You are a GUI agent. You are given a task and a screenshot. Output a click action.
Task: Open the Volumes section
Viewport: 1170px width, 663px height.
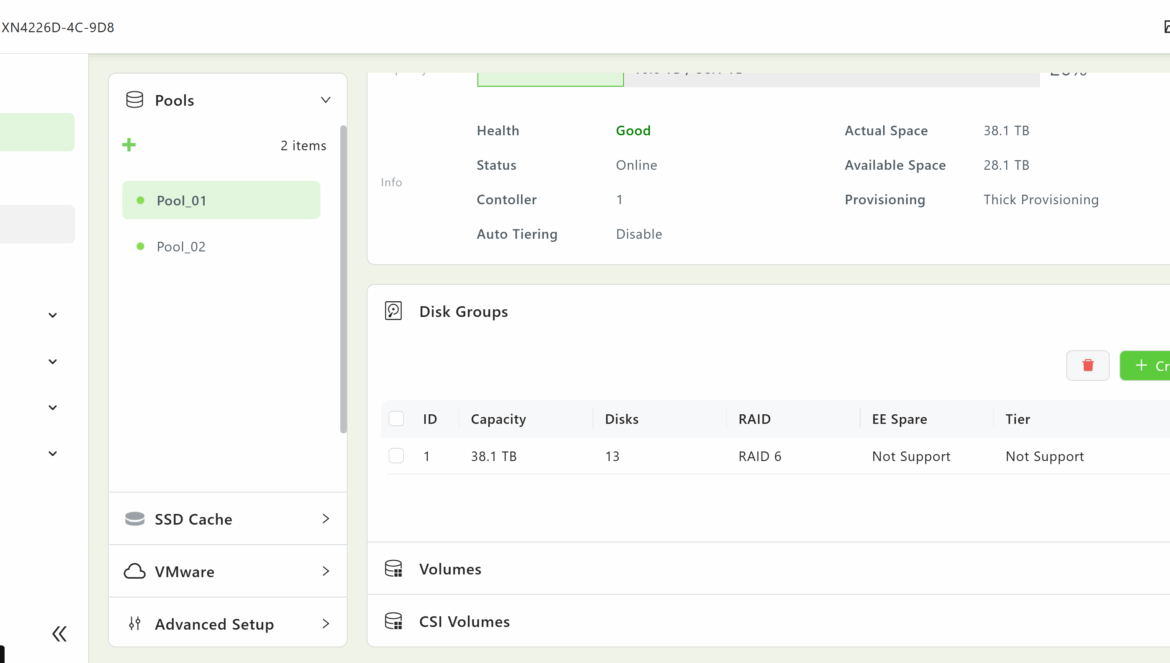click(450, 569)
